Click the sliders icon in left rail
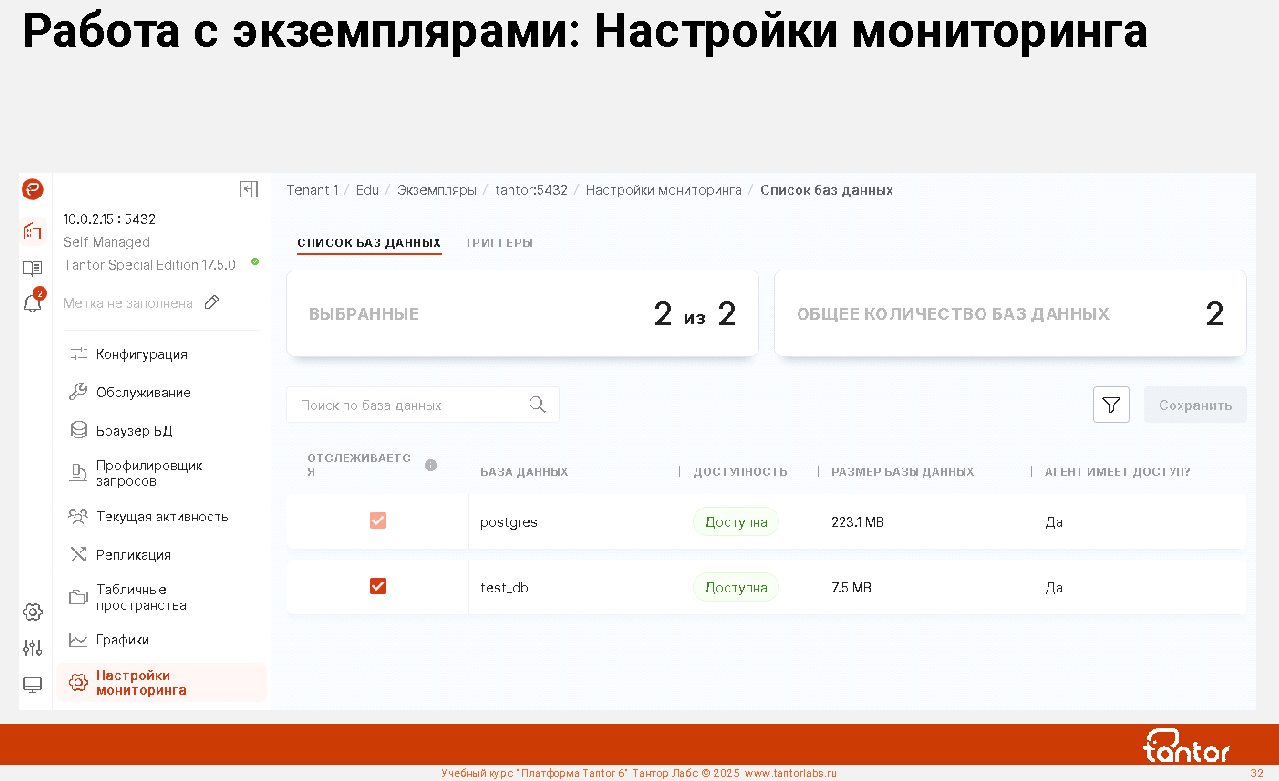1279x781 pixels. [33, 648]
